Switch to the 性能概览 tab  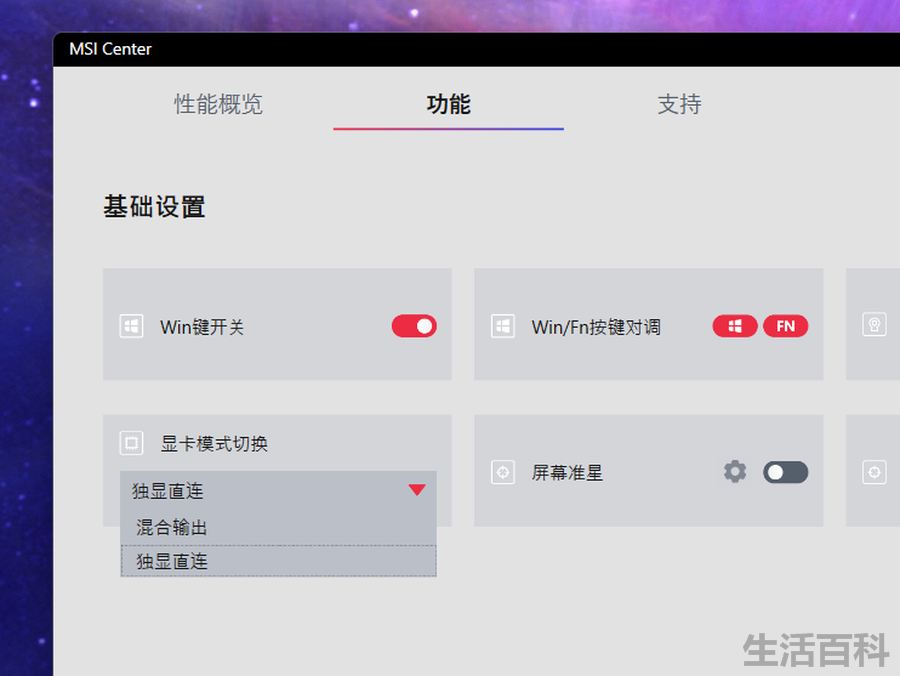pyautogui.click(x=218, y=104)
